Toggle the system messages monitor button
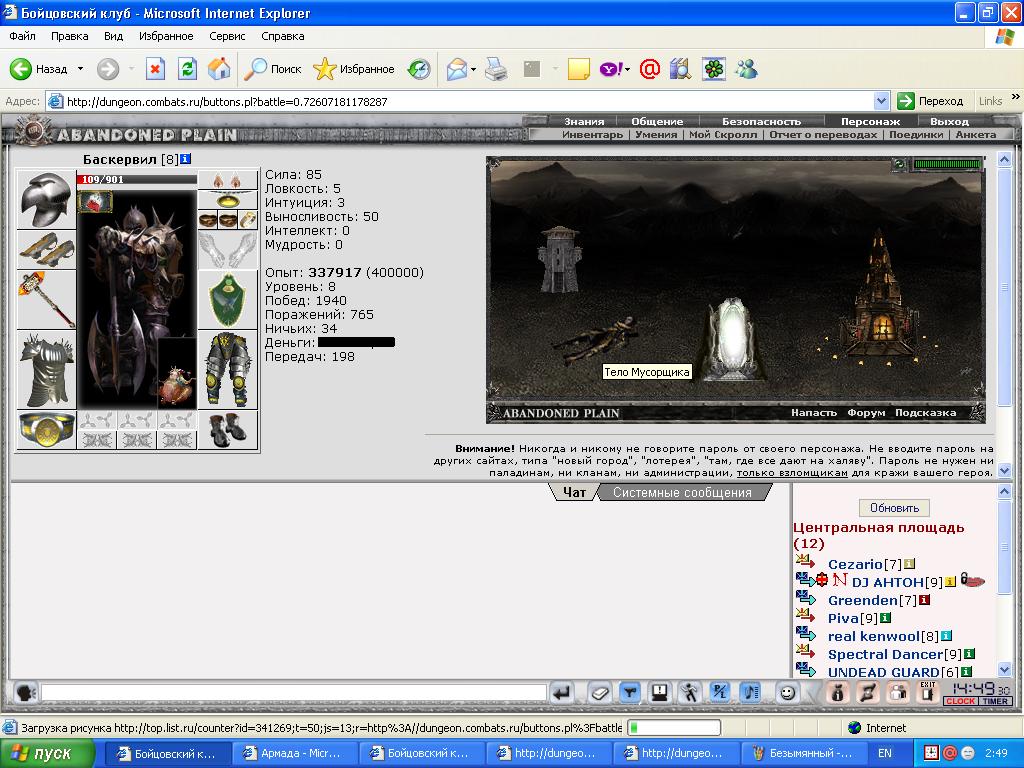1024x768 pixels. tap(660, 692)
